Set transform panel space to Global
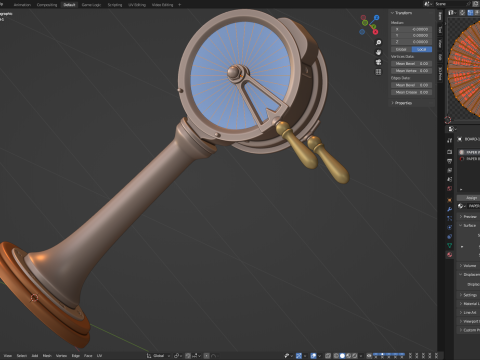The height and width of the screenshot is (360, 480). 401,49
